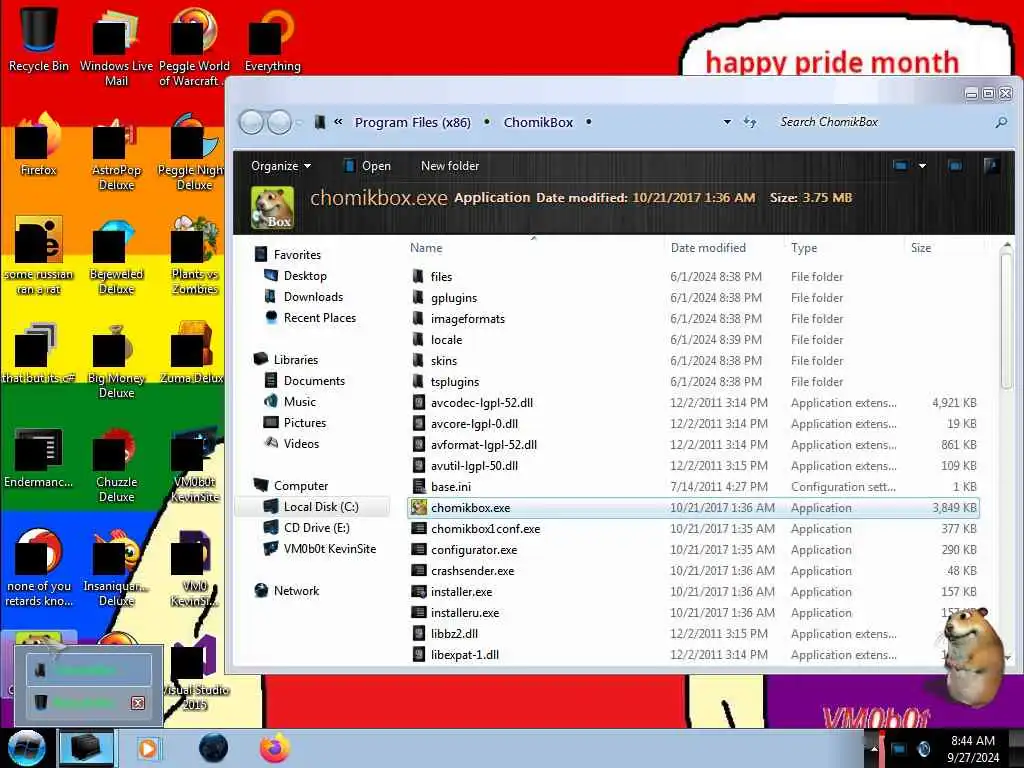This screenshot has width=1024, height=768.
Task: Sort by the Date modified column
Action: coord(708,248)
